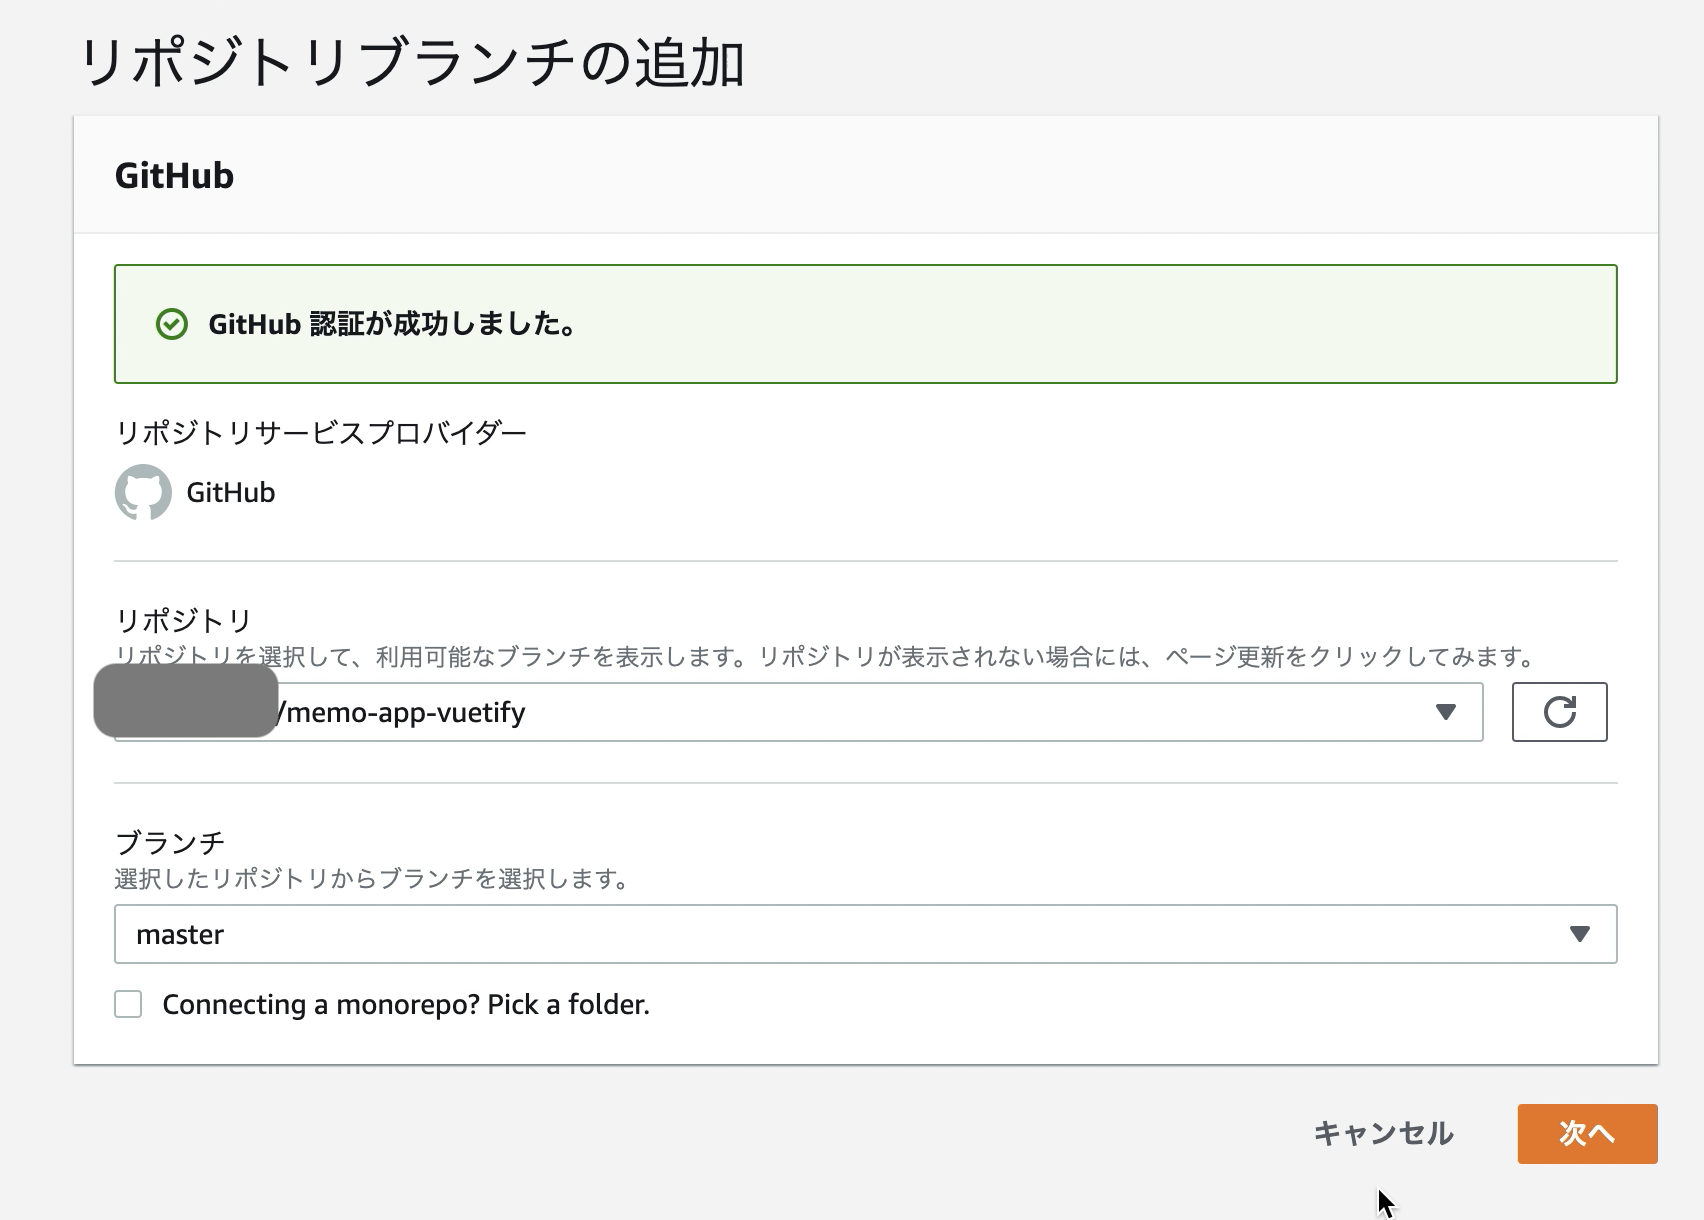This screenshot has height=1220, width=1704.
Task: Click the GitHub 認証が成功しました message
Action: [393, 324]
